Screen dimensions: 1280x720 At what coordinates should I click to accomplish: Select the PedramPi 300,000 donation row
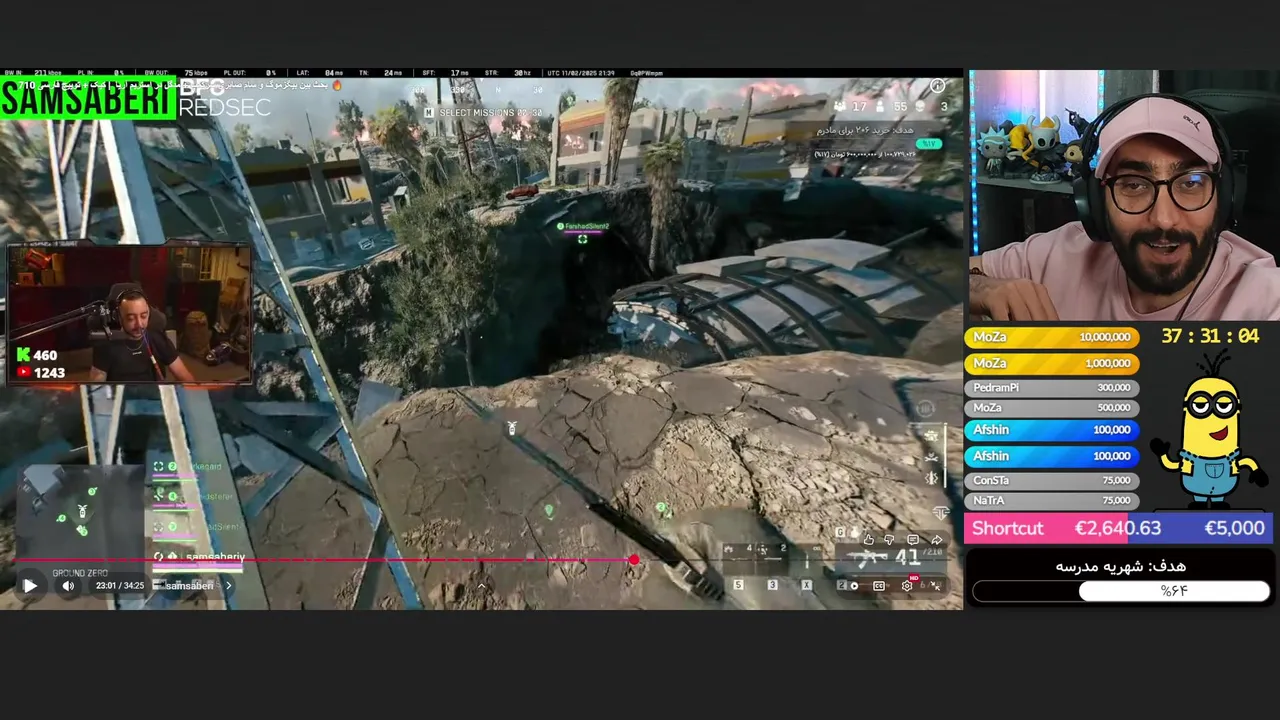(x=1051, y=388)
